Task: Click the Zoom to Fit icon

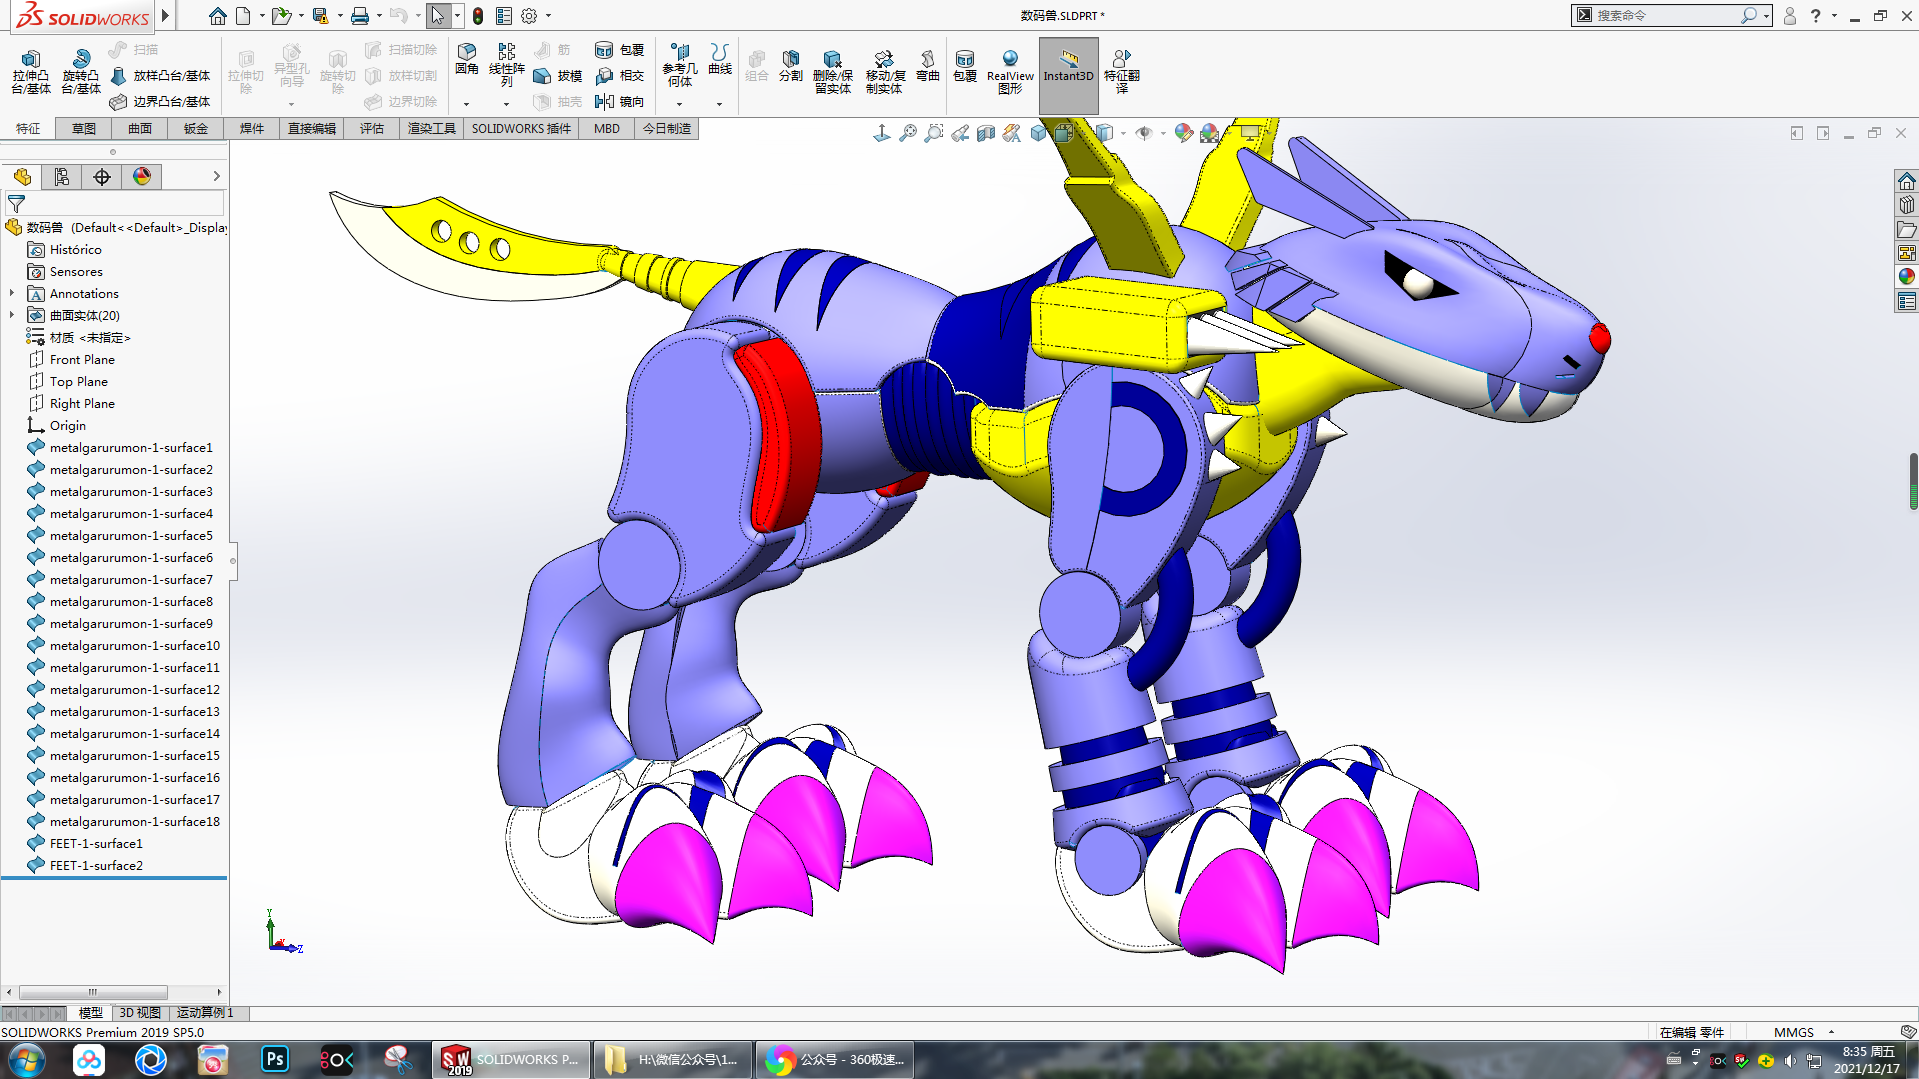Action: pyautogui.click(x=908, y=133)
